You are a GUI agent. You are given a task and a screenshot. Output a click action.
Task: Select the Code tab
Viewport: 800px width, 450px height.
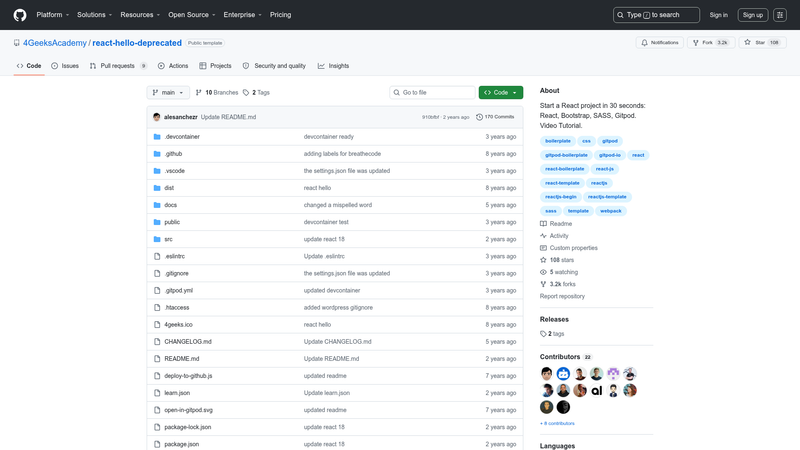29,66
